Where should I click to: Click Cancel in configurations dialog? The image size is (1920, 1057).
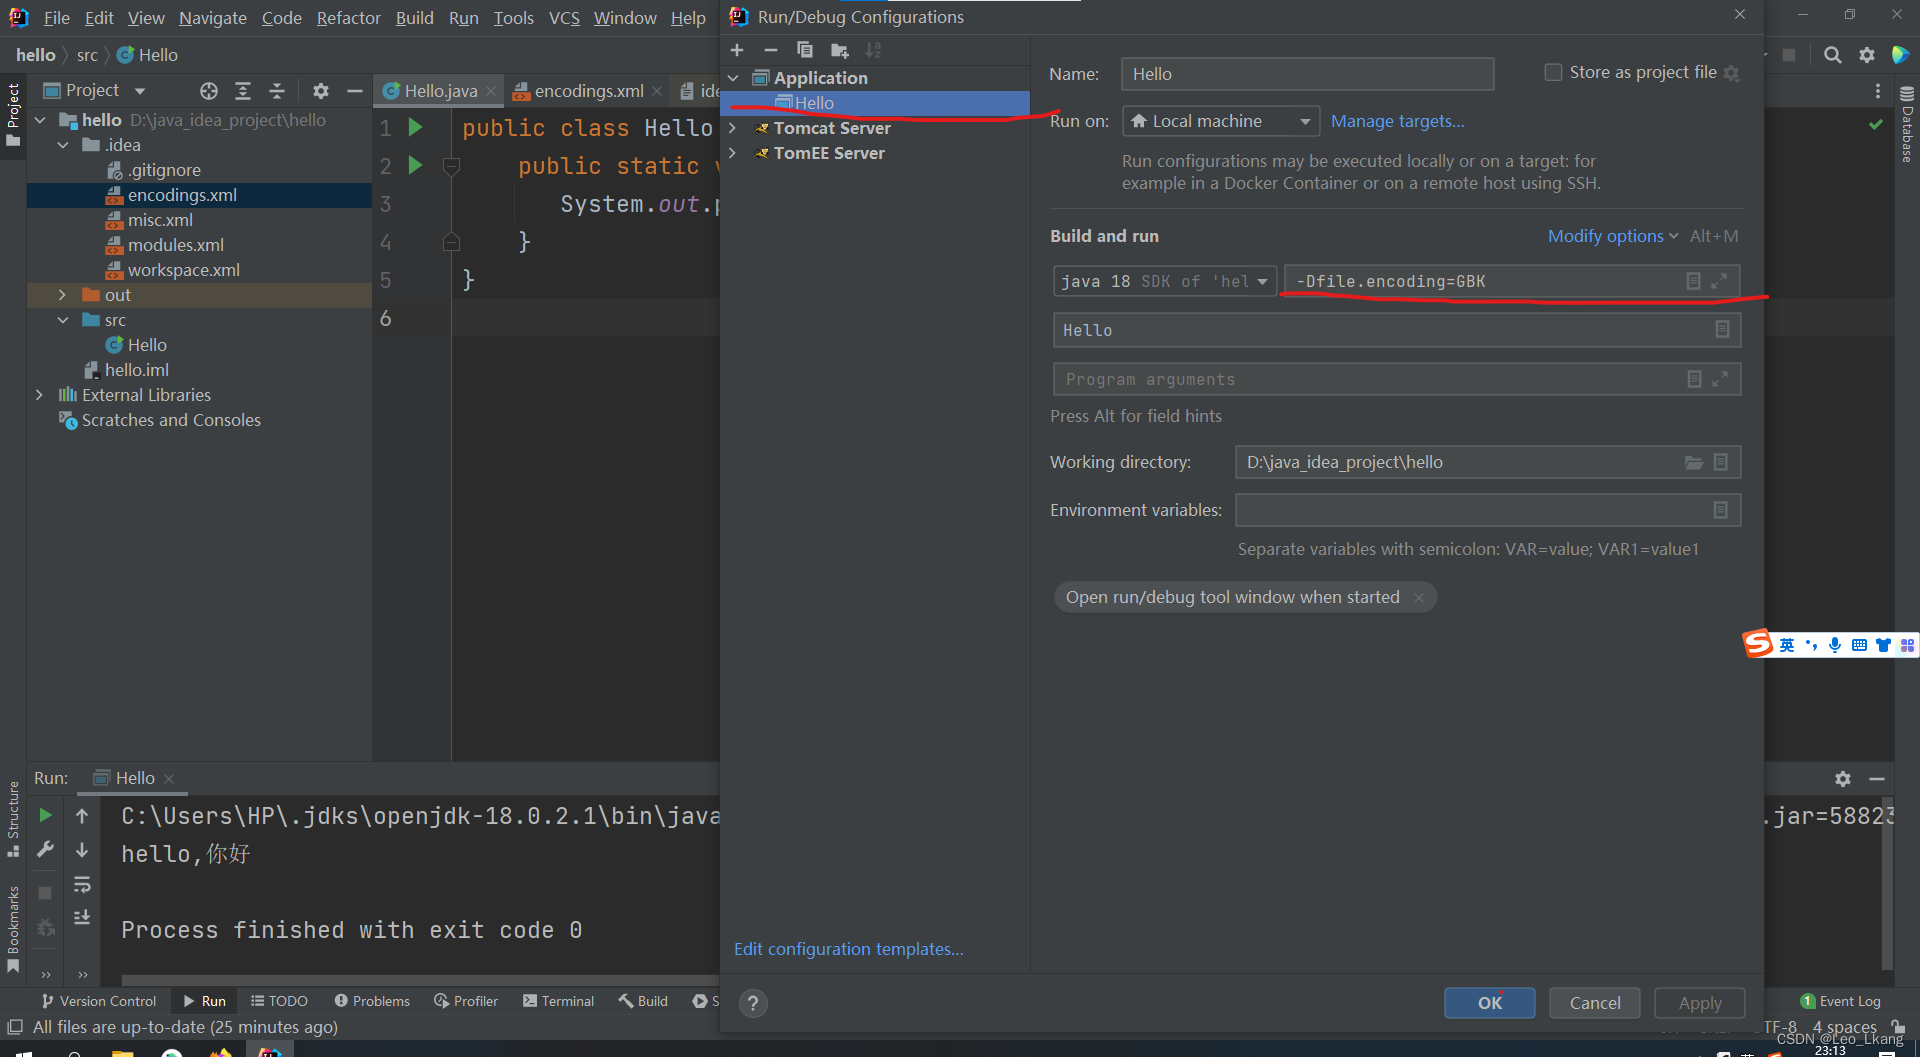tap(1595, 1003)
